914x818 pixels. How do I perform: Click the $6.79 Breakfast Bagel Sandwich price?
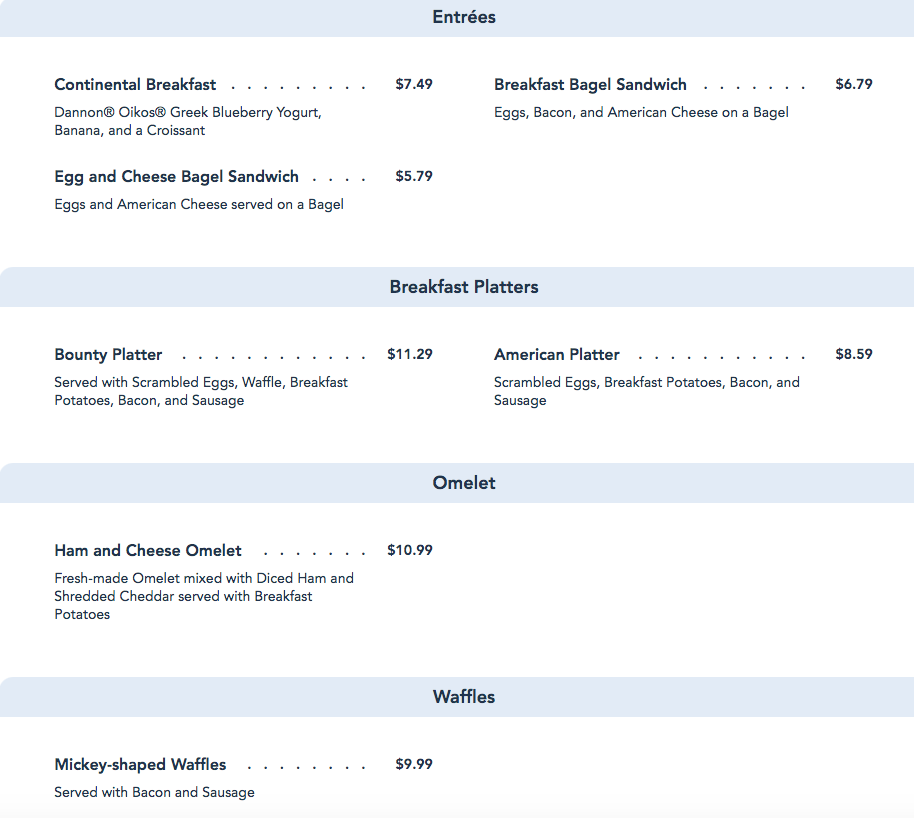[x=854, y=85]
